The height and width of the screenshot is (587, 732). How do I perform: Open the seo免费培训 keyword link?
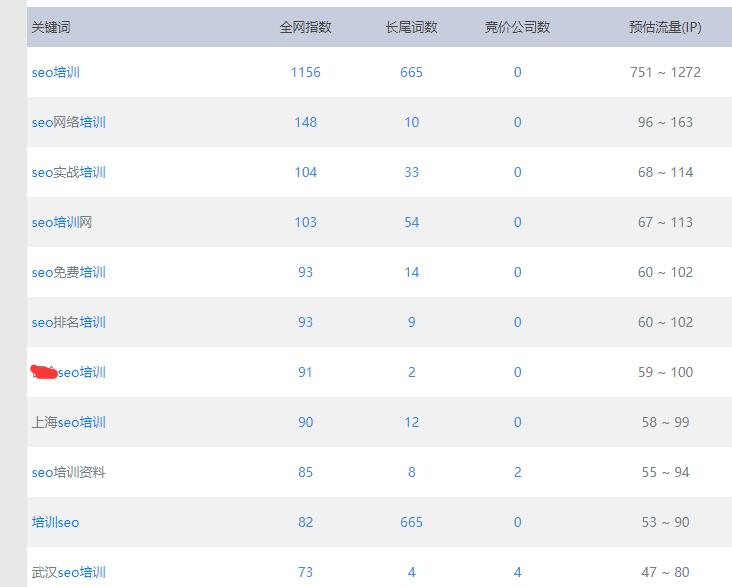click(x=68, y=272)
